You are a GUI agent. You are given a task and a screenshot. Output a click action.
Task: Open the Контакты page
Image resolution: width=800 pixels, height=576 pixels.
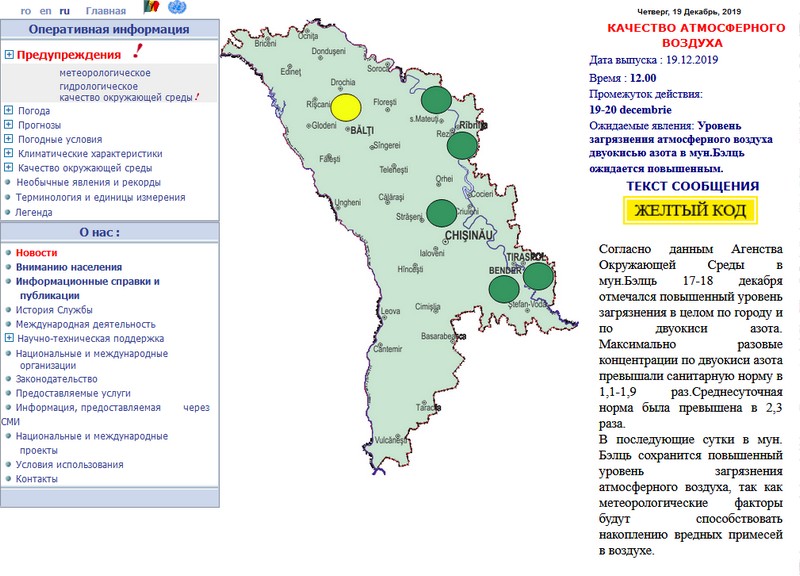(37, 479)
